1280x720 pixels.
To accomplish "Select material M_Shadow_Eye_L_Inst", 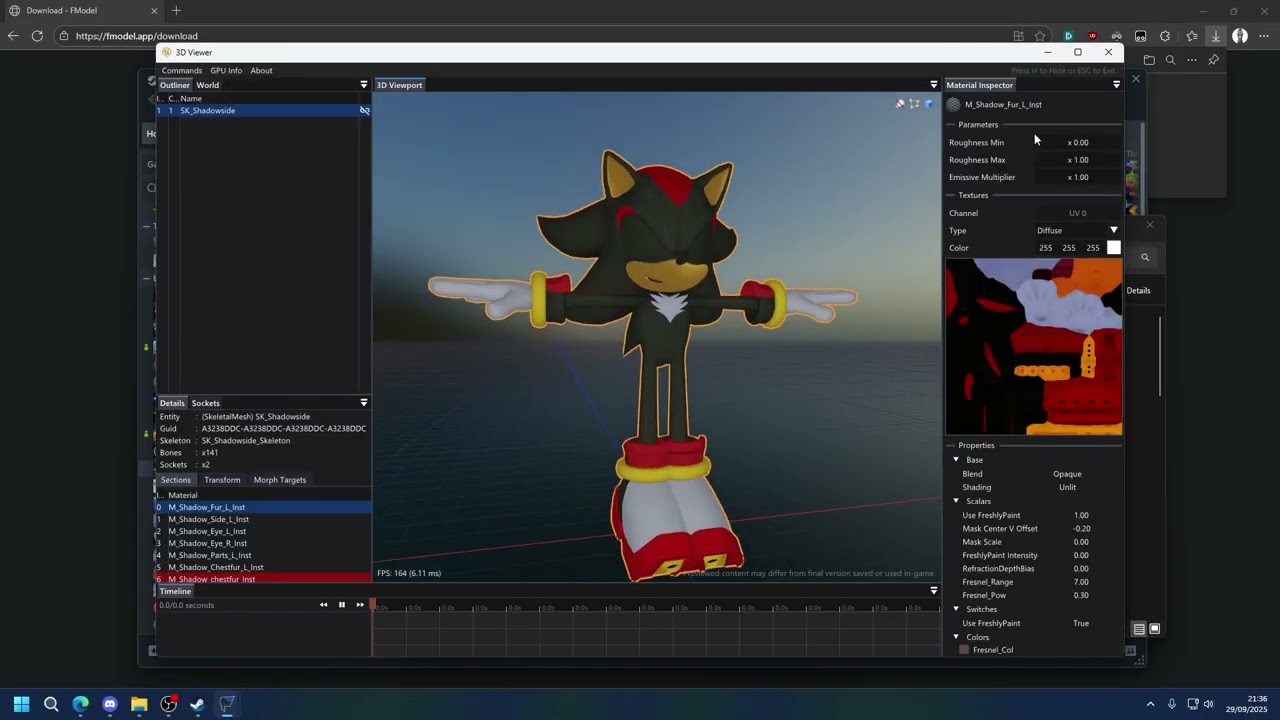I will (264, 531).
